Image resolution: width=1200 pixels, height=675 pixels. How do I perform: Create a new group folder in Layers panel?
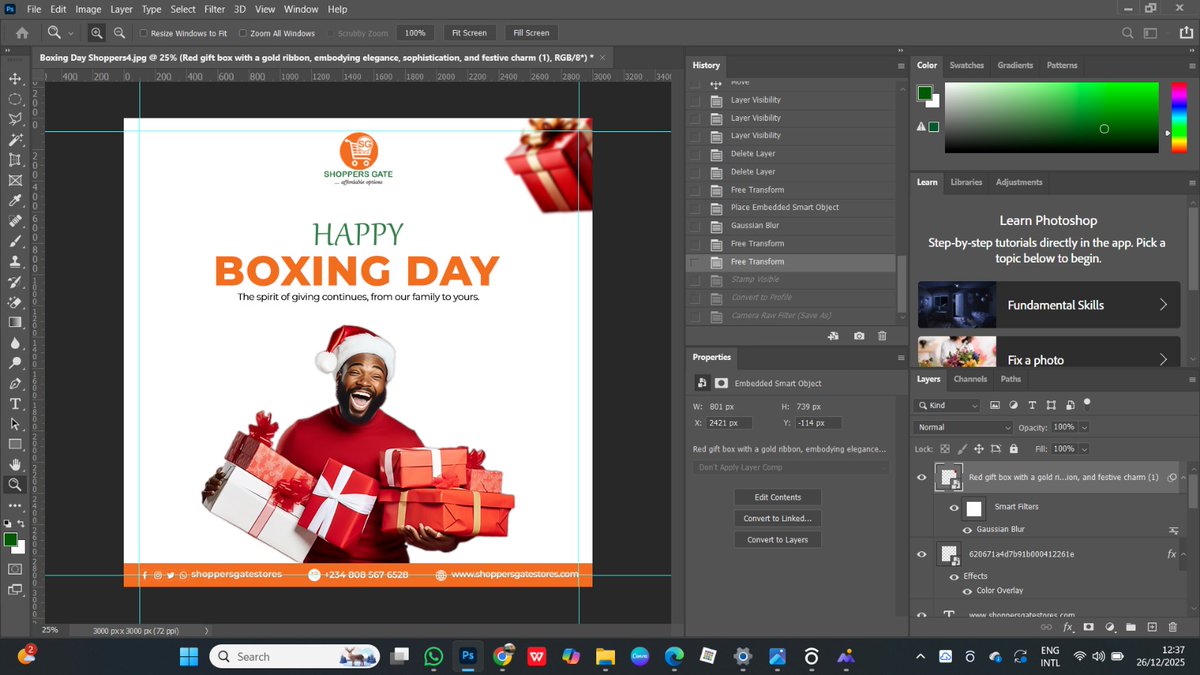pos(1131,627)
